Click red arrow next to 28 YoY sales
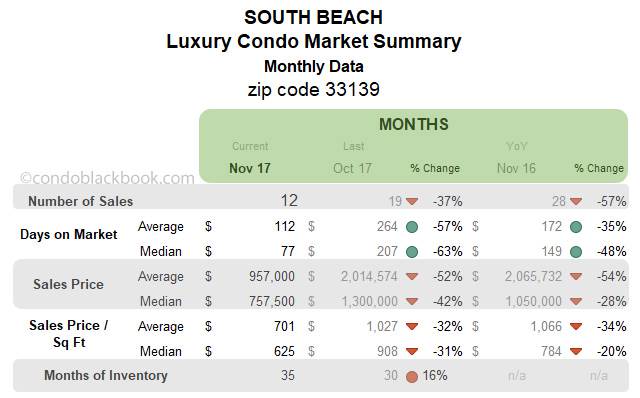Image resolution: width=640 pixels, height=398 pixels. point(576,201)
